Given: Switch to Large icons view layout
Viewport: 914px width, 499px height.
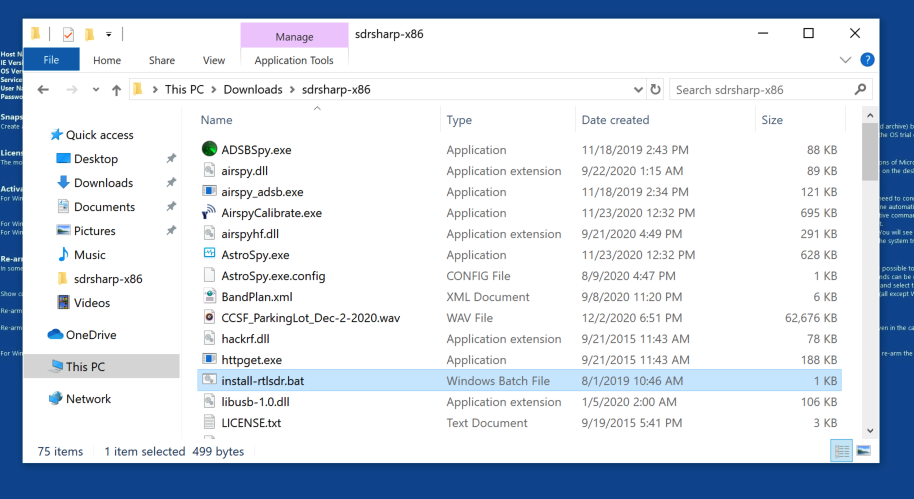Looking at the screenshot, I should click(x=863, y=451).
